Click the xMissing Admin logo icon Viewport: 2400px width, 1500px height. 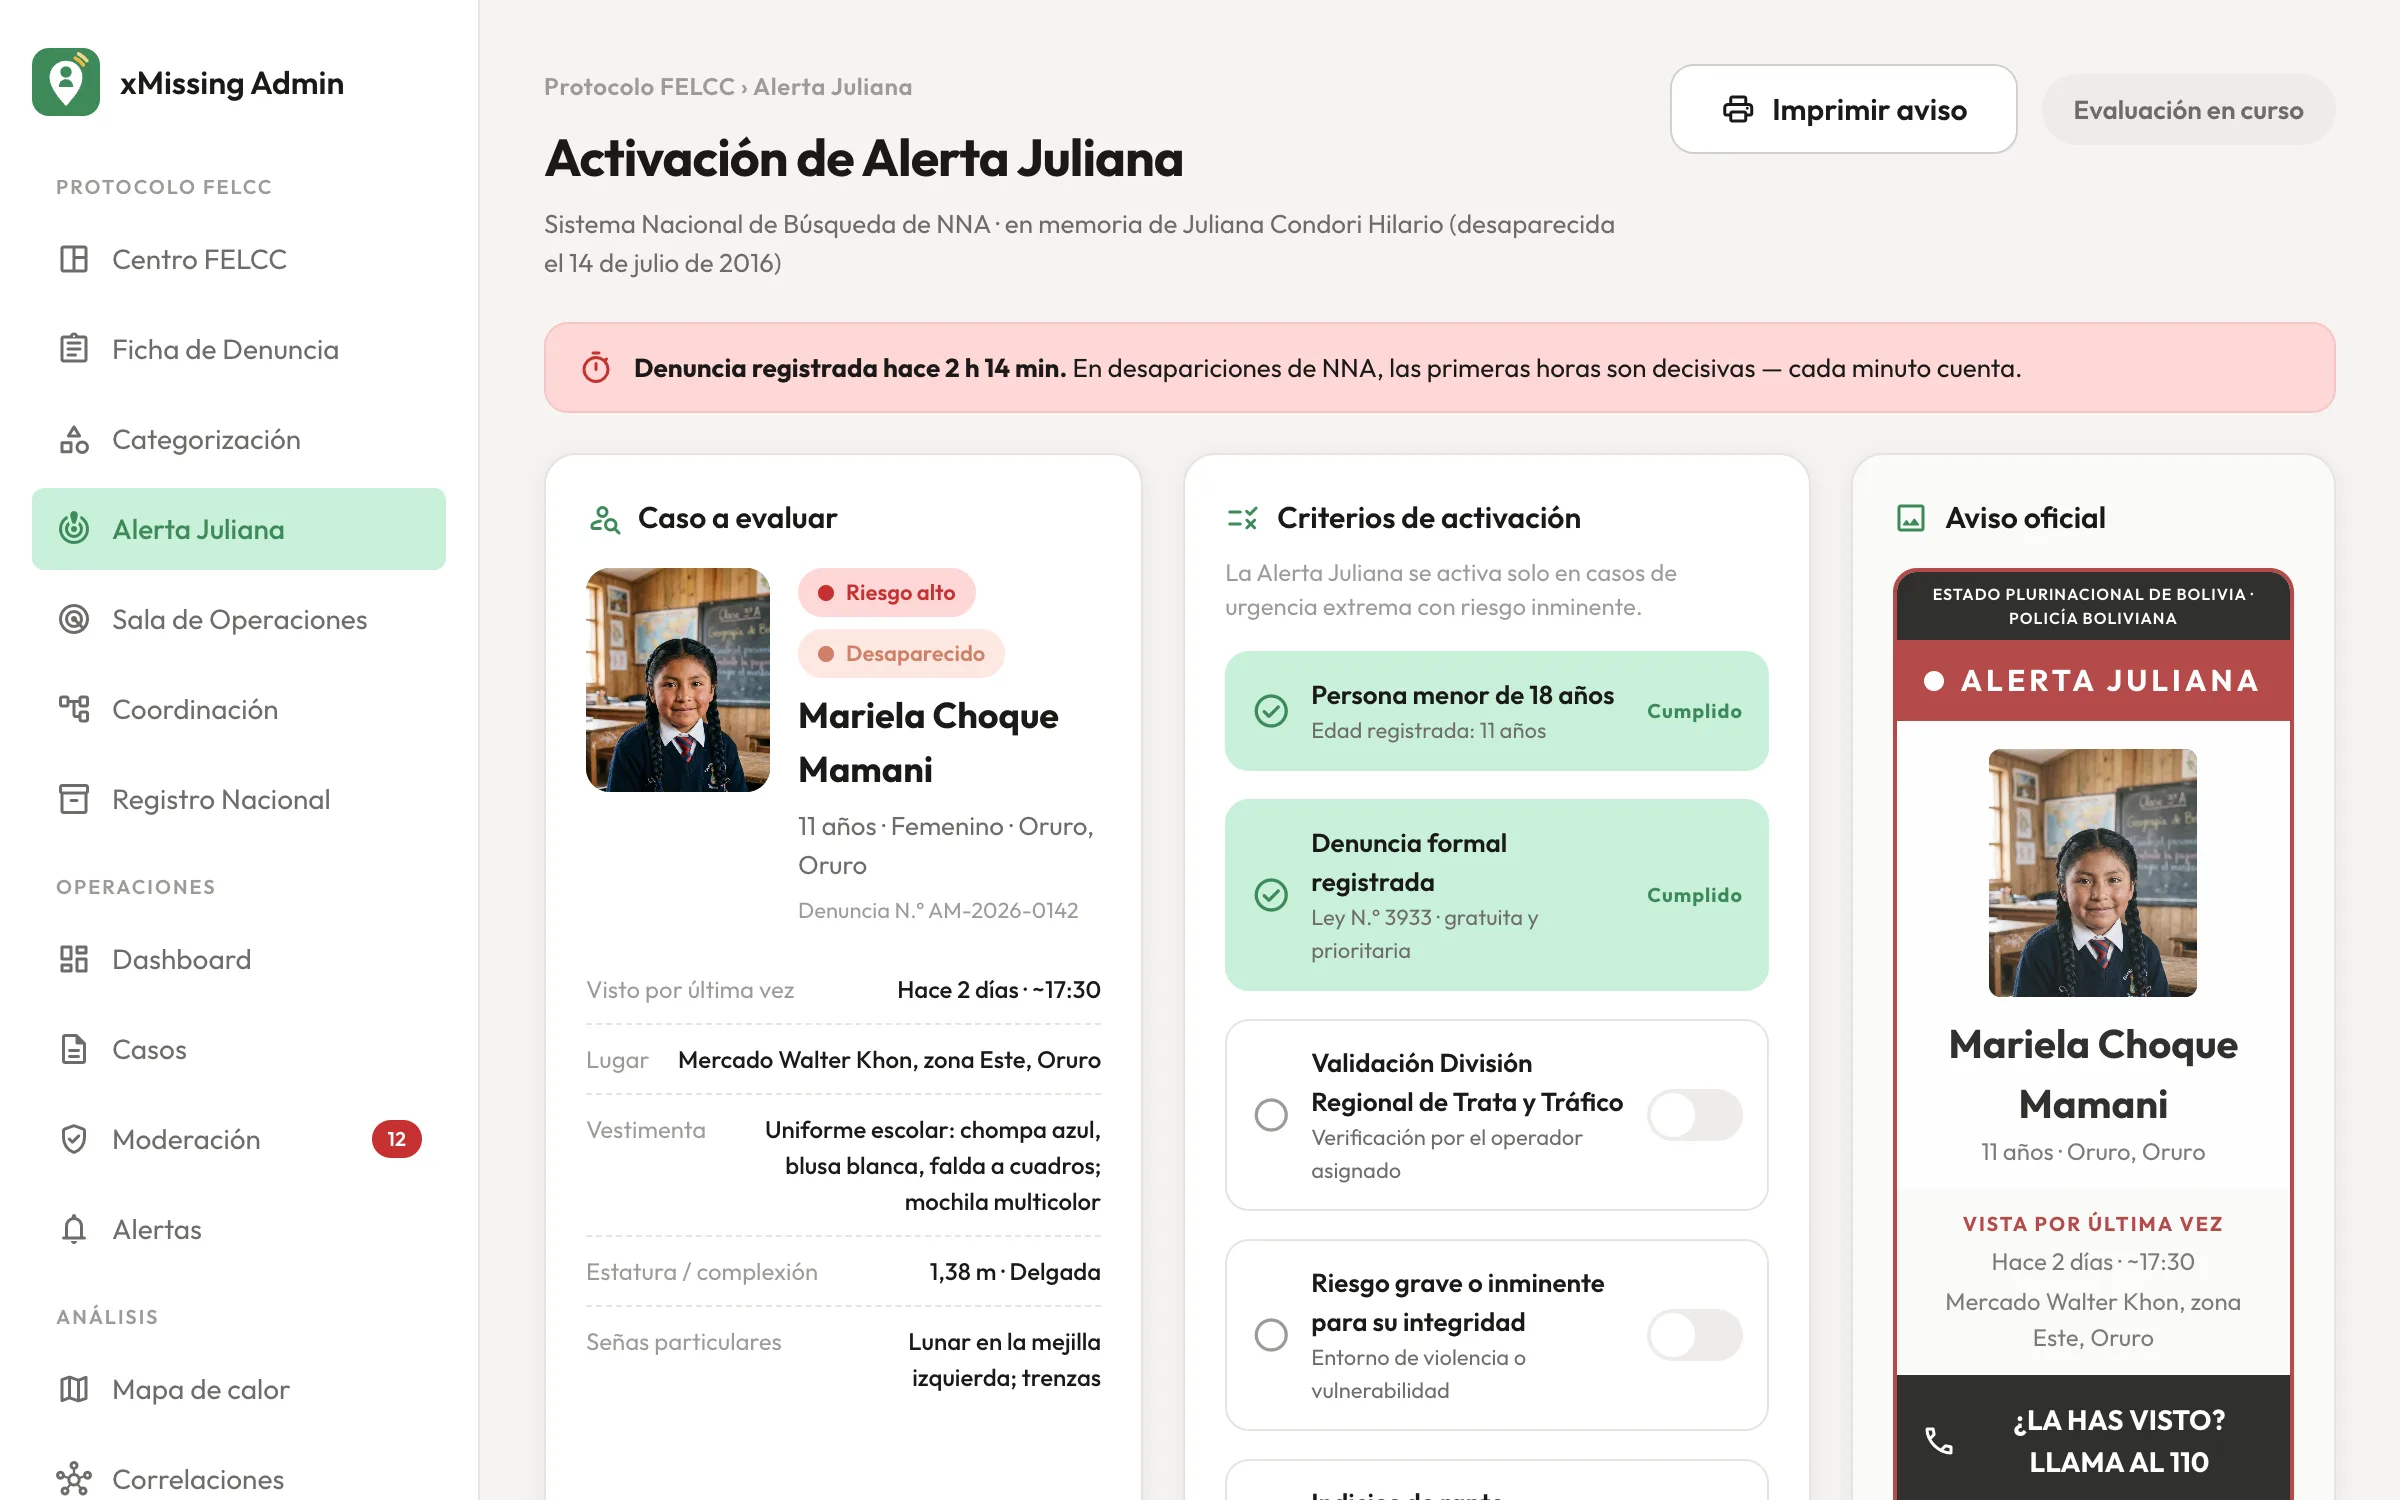pyautogui.click(x=66, y=82)
